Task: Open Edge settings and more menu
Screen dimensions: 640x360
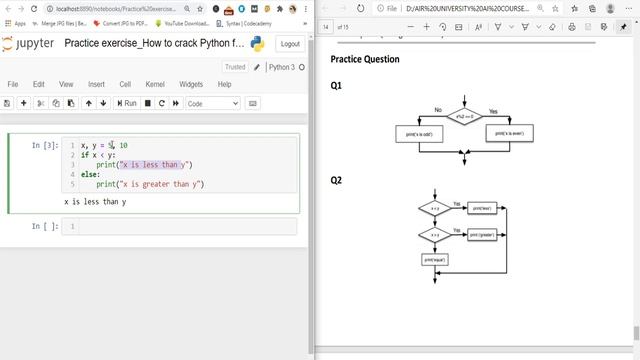Action: (629, 9)
